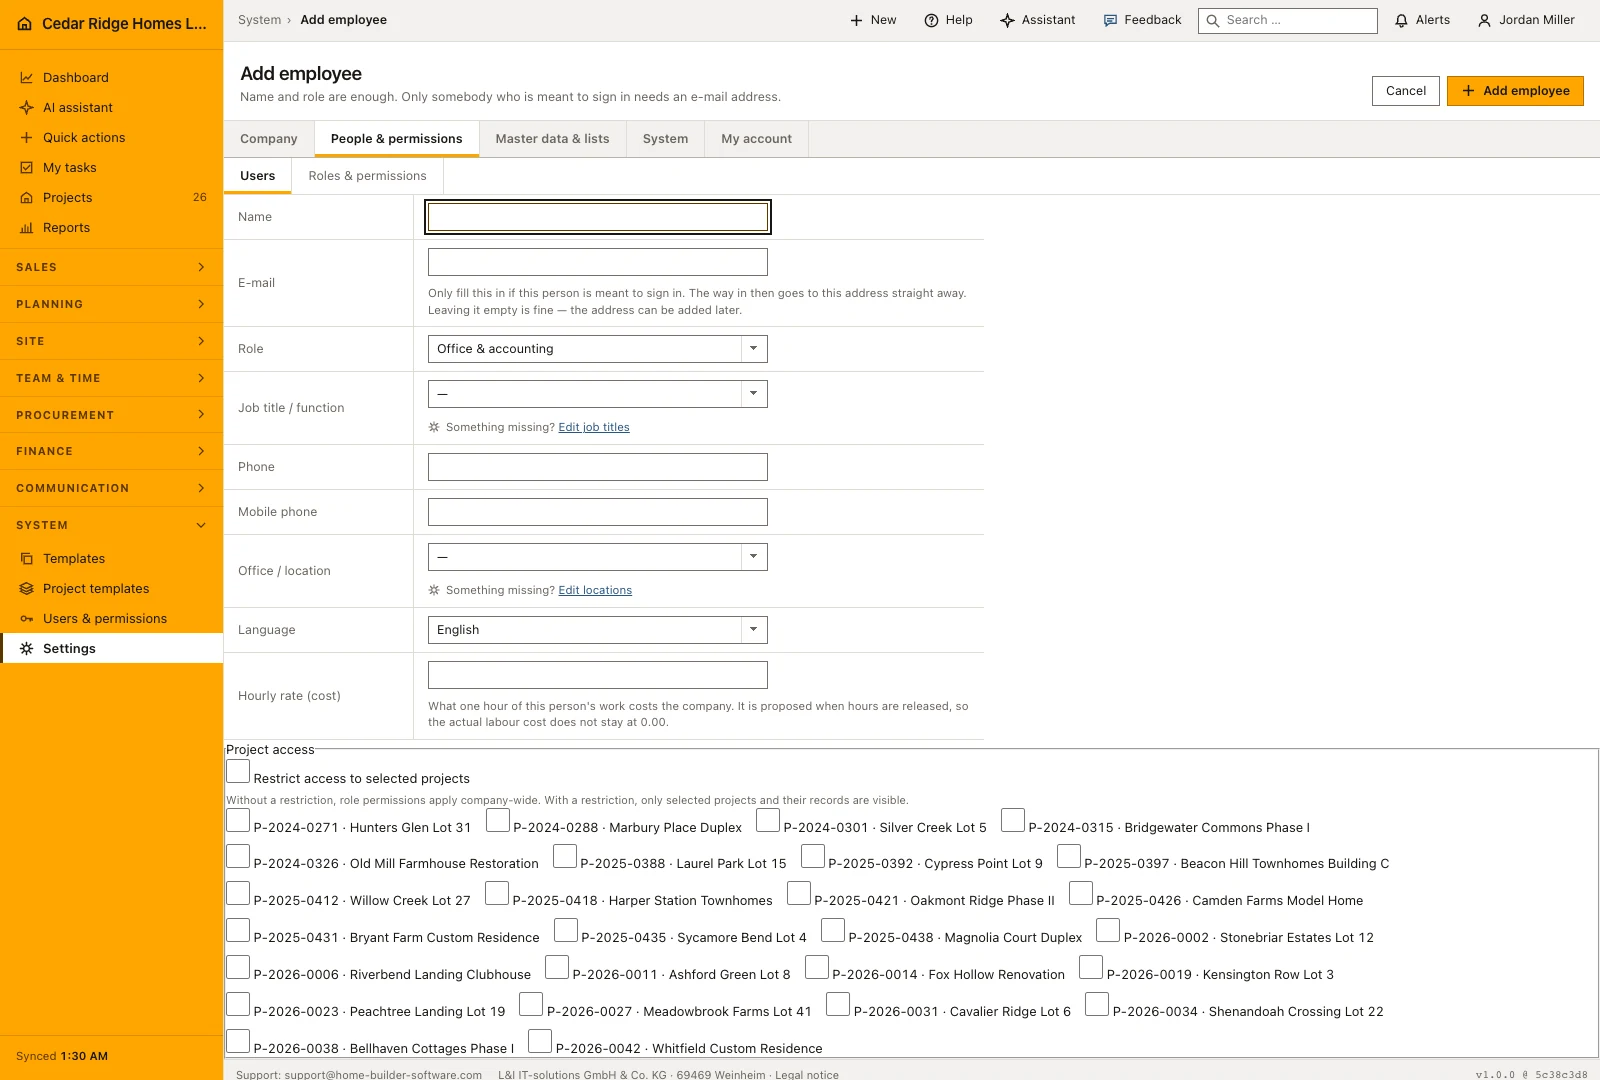Tick Restrict access to selected projects
The image size is (1600, 1080).
[238, 771]
